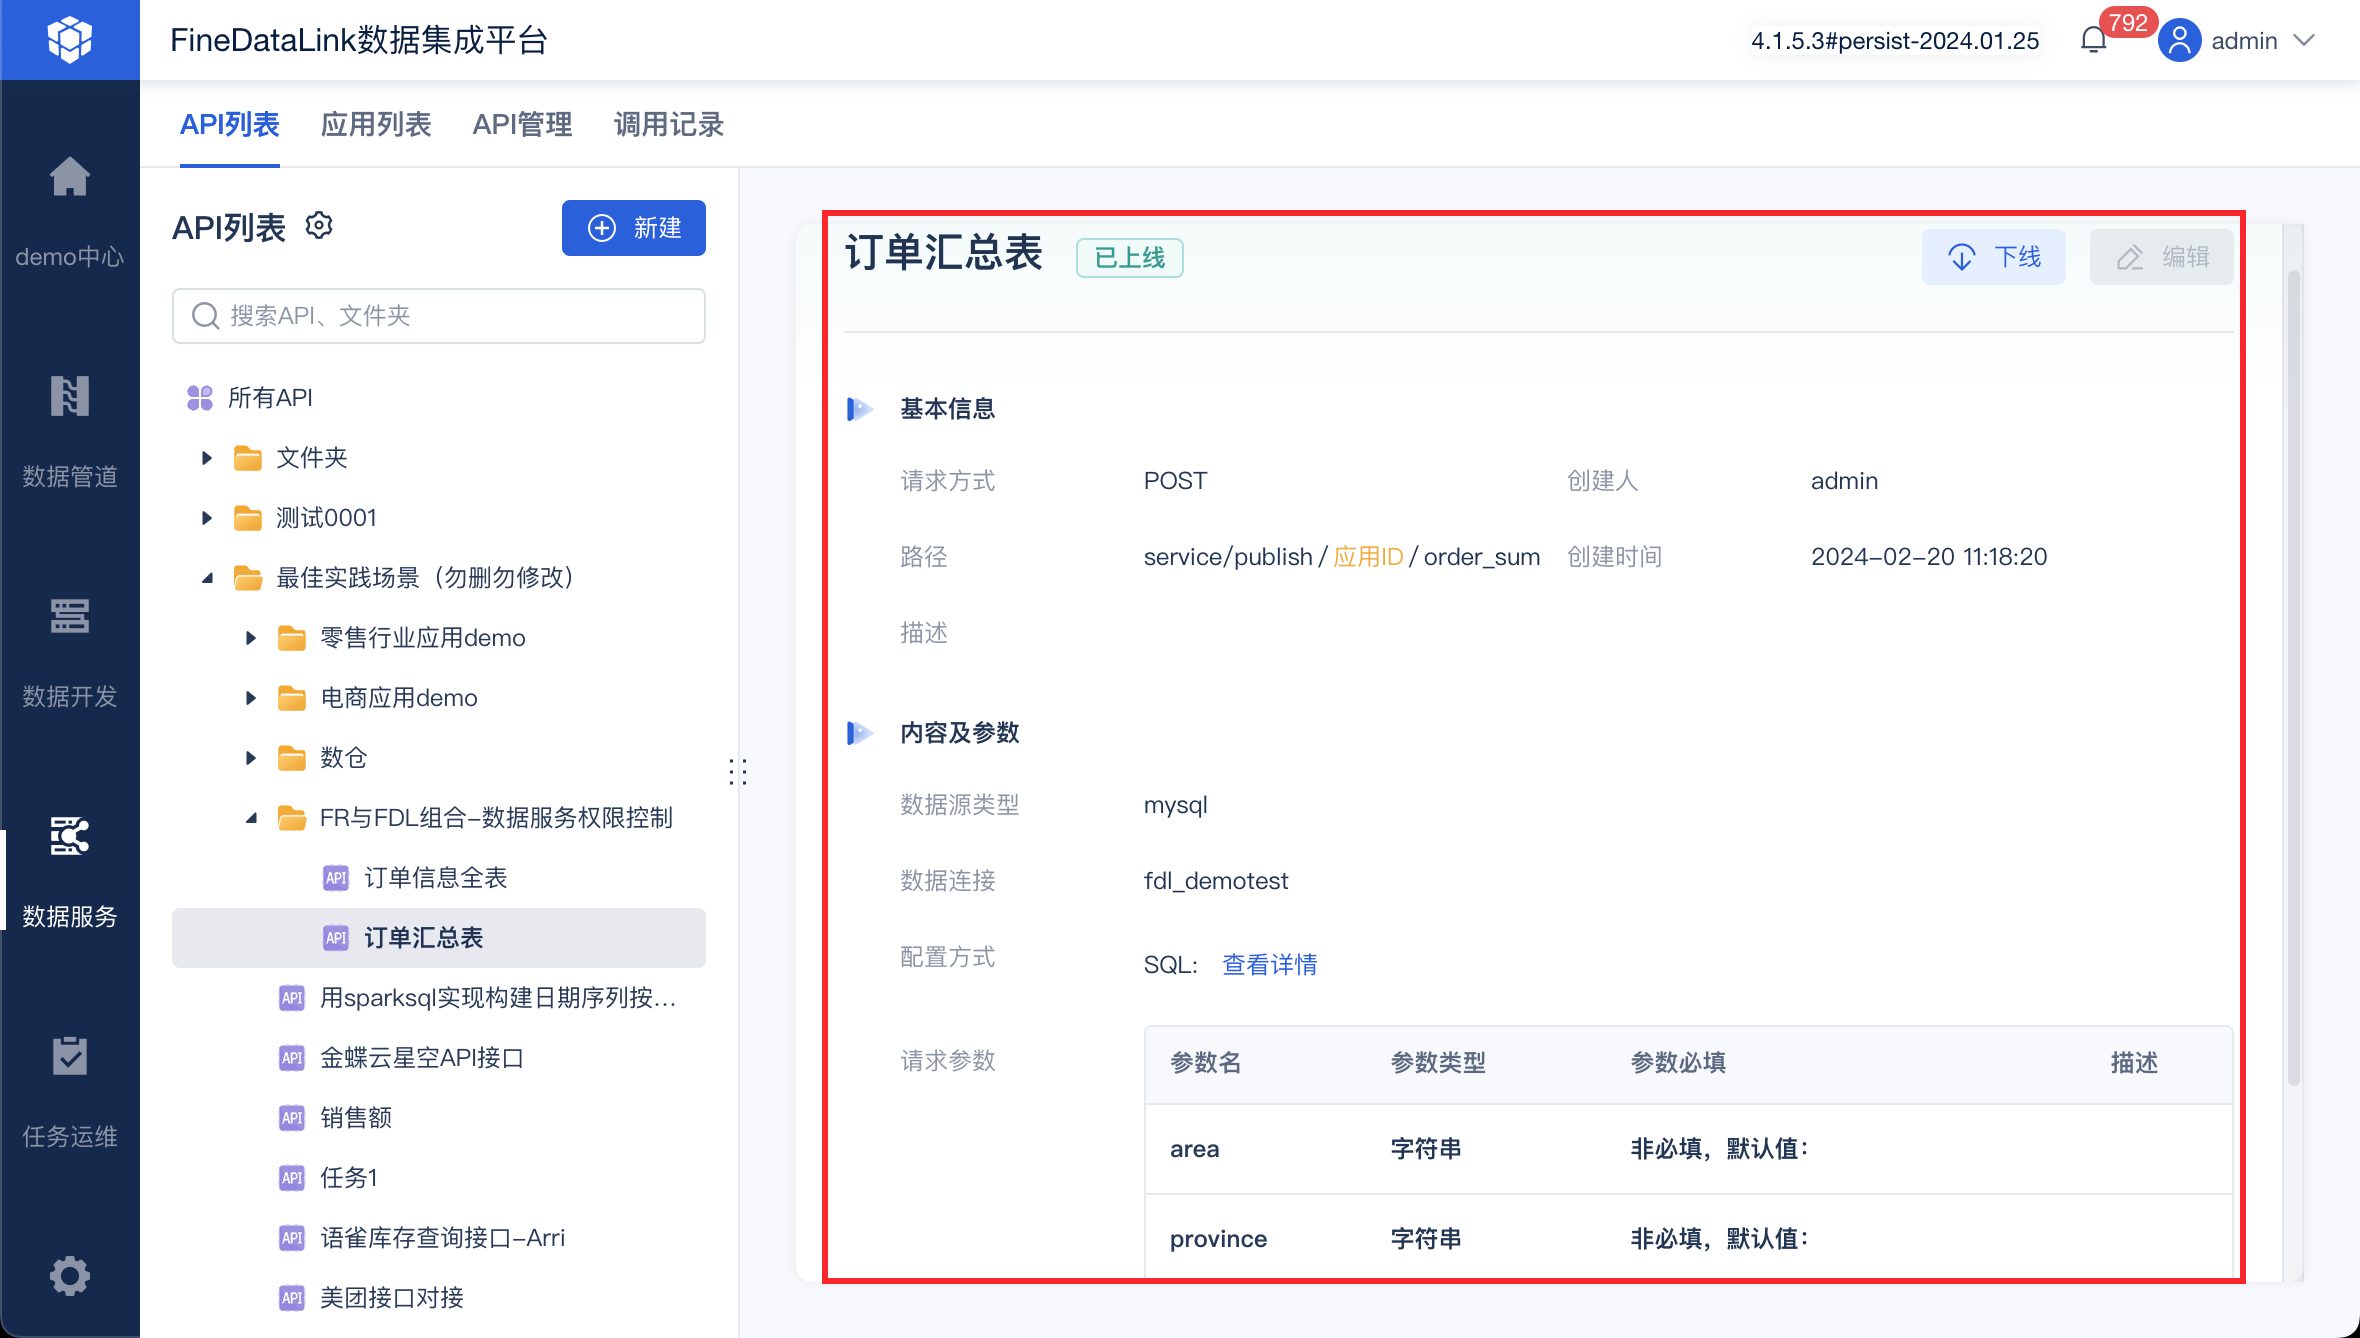Open the notification bell icon
Image resolution: width=2360 pixels, height=1338 pixels.
2093,41
